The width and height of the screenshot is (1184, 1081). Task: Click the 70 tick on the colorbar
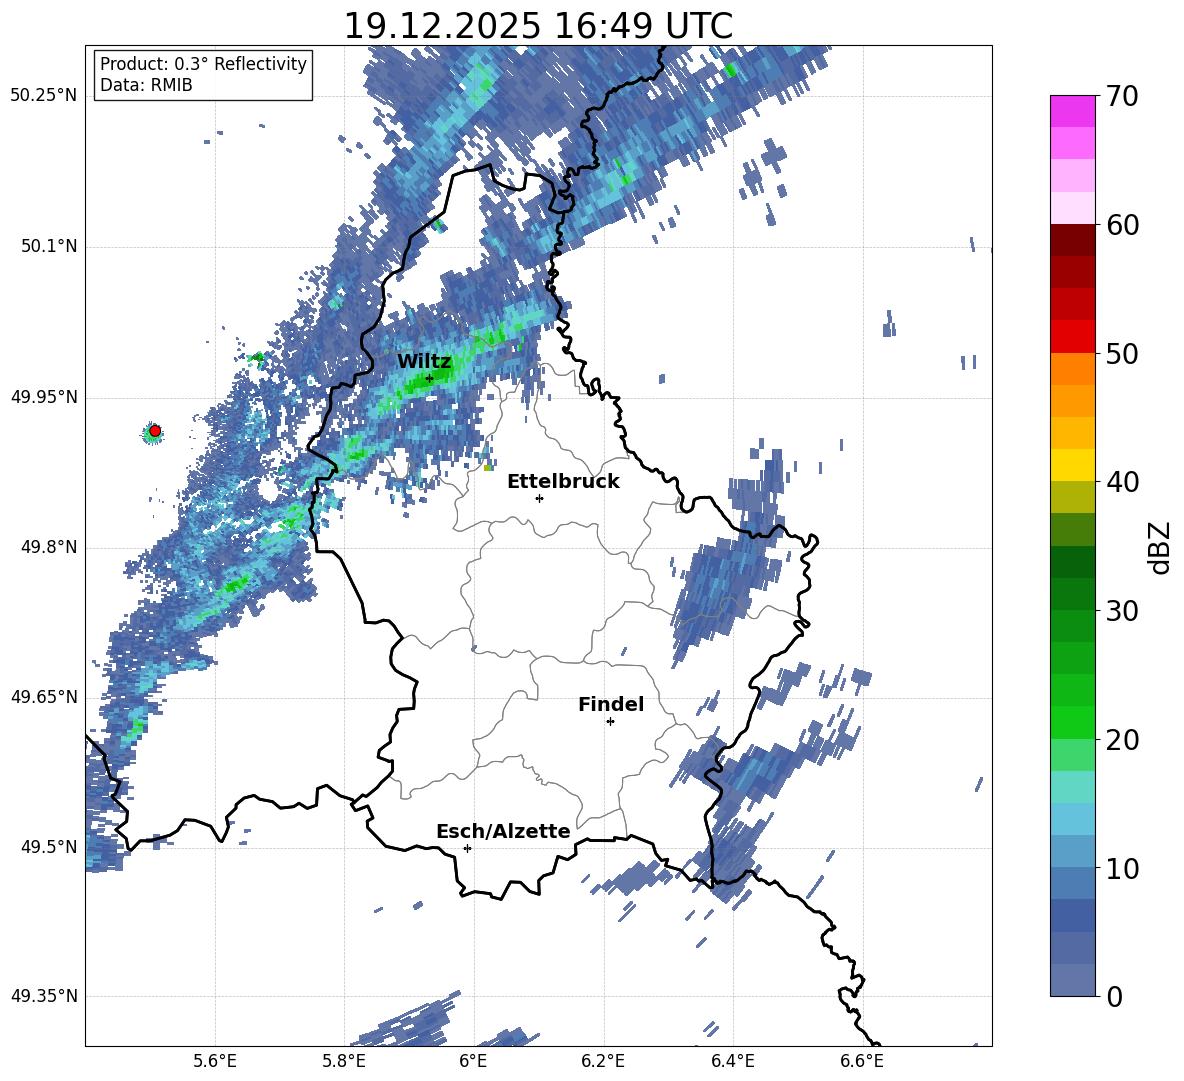pyautogui.click(x=1121, y=97)
